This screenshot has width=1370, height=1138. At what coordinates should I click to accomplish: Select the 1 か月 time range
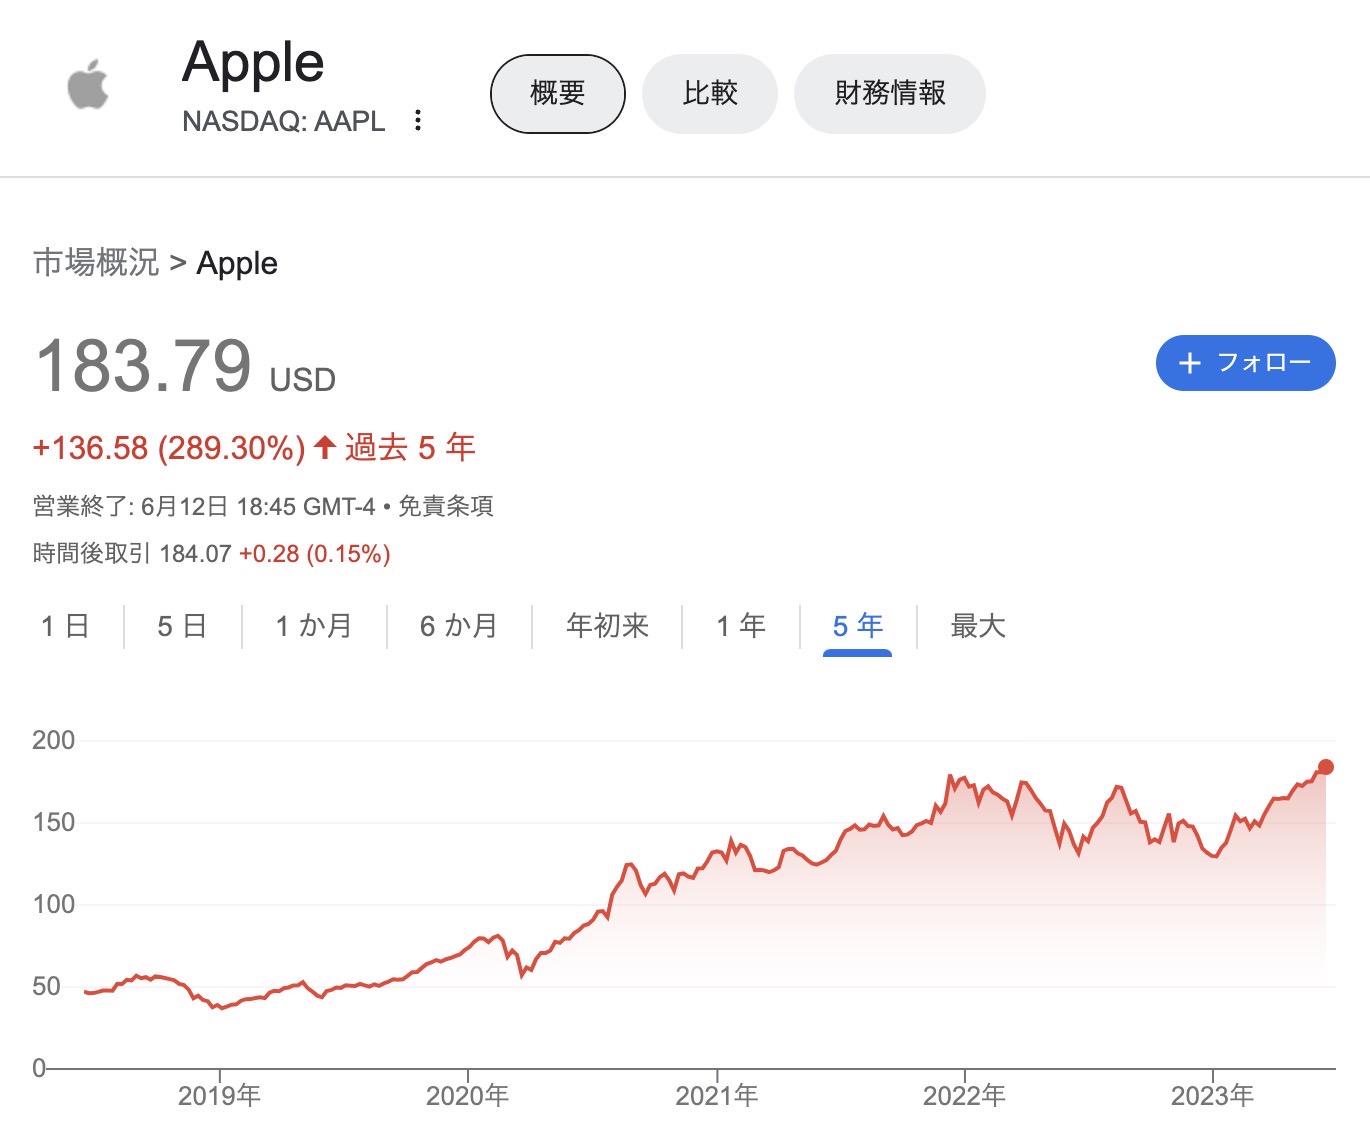coord(314,627)
